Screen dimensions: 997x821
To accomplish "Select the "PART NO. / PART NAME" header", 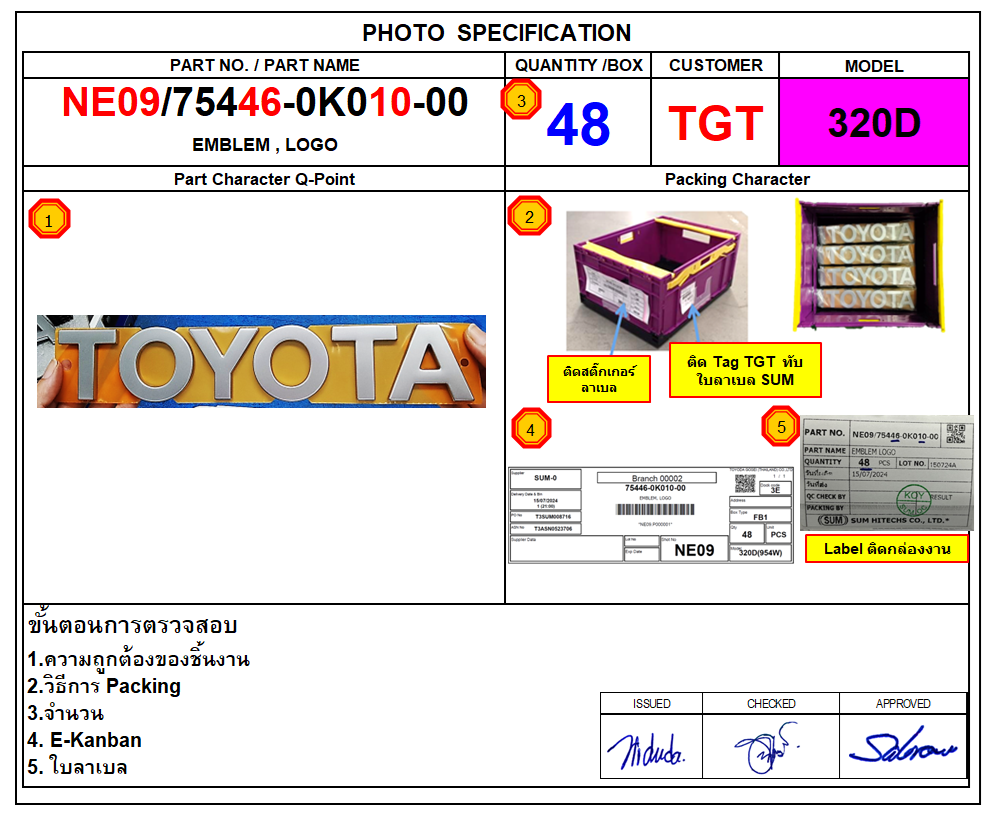I will [265, 65].
